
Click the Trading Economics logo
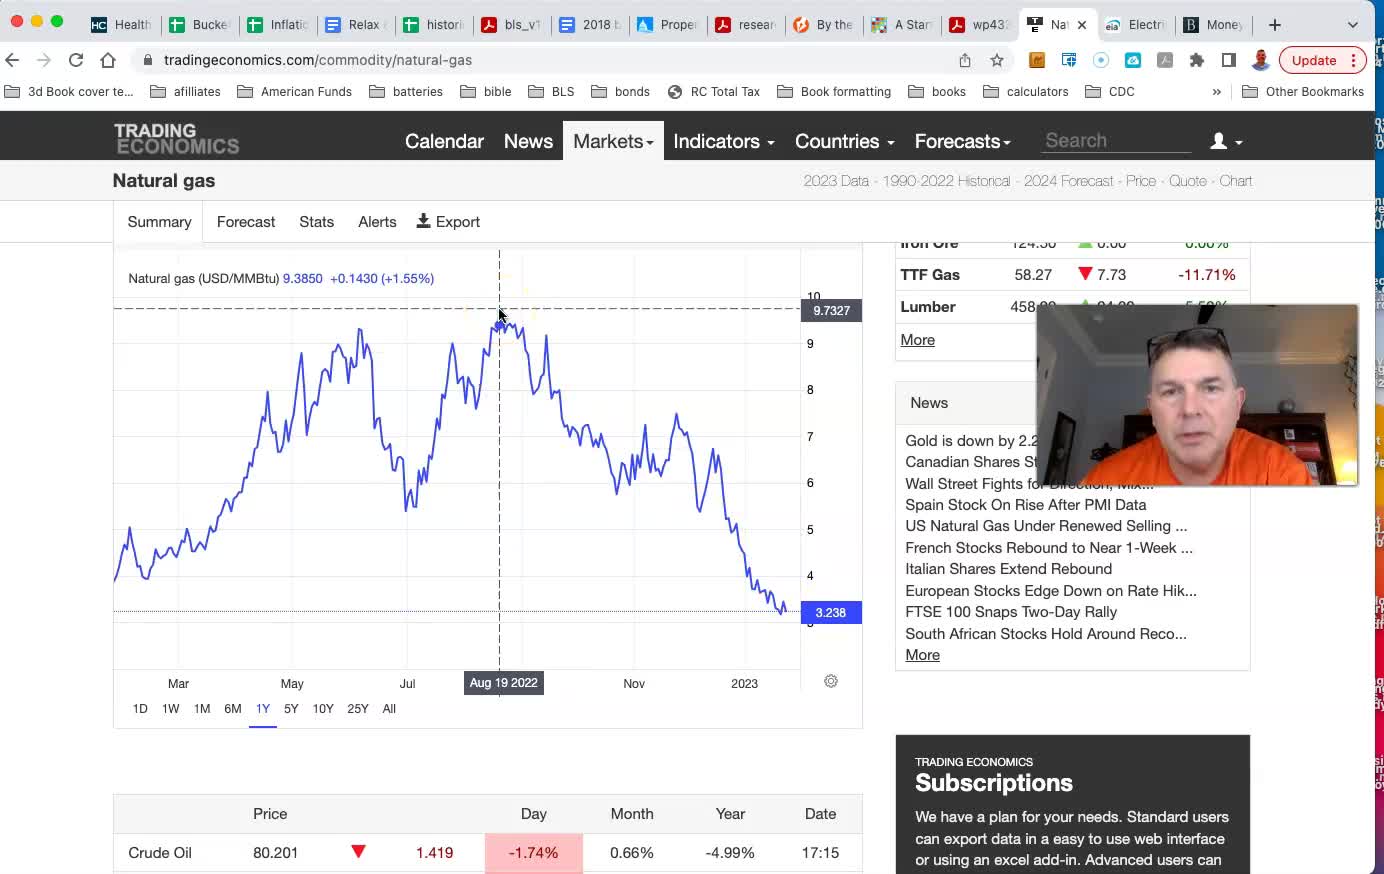tap(176, 139)
